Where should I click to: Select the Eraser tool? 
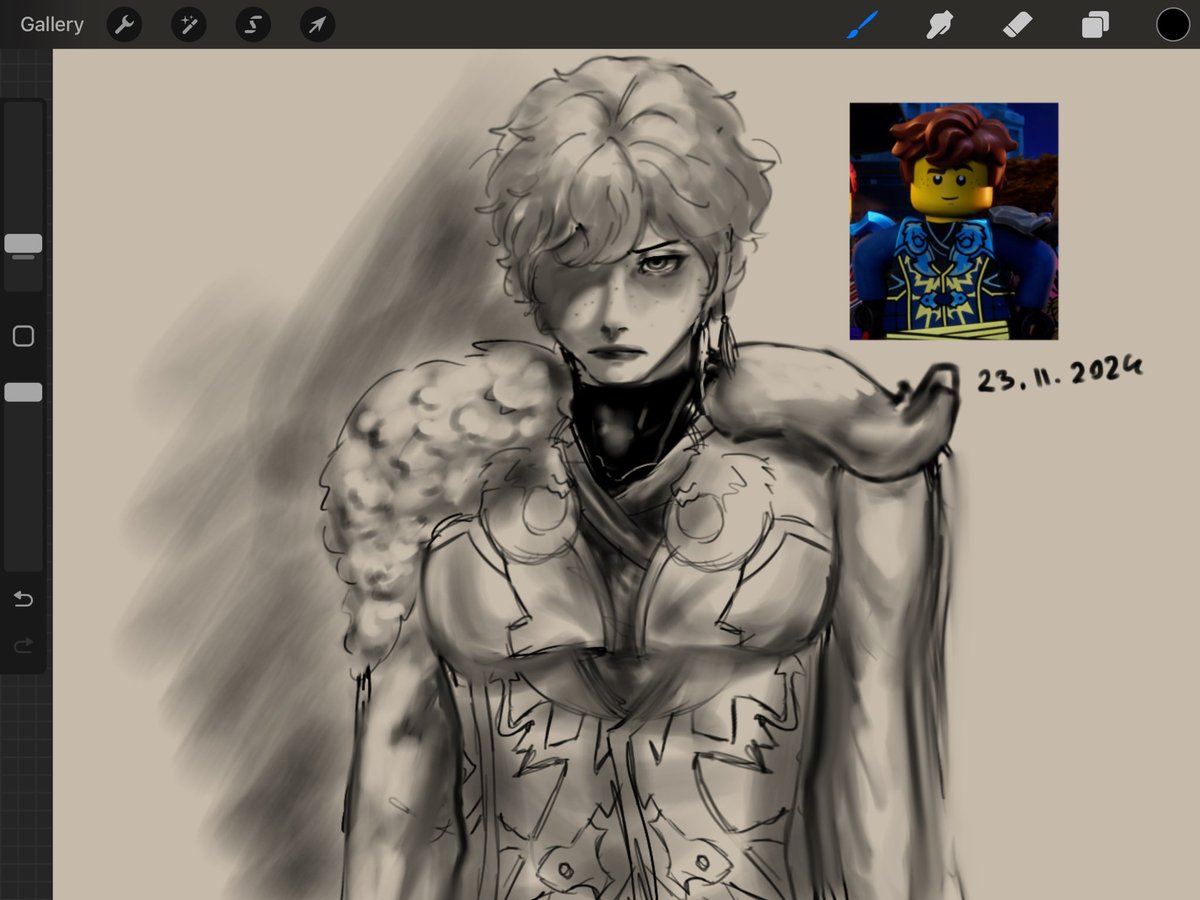1017,25
